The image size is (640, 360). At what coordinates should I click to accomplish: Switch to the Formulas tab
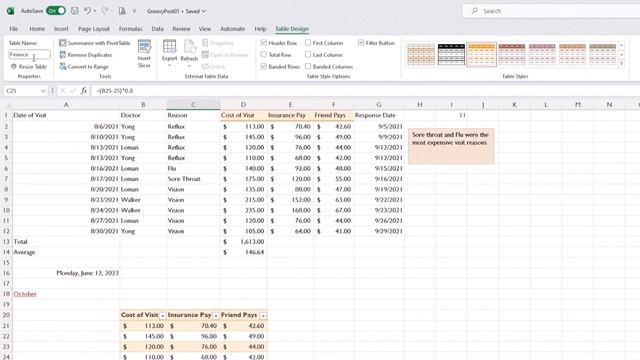(x=131, y=29)
